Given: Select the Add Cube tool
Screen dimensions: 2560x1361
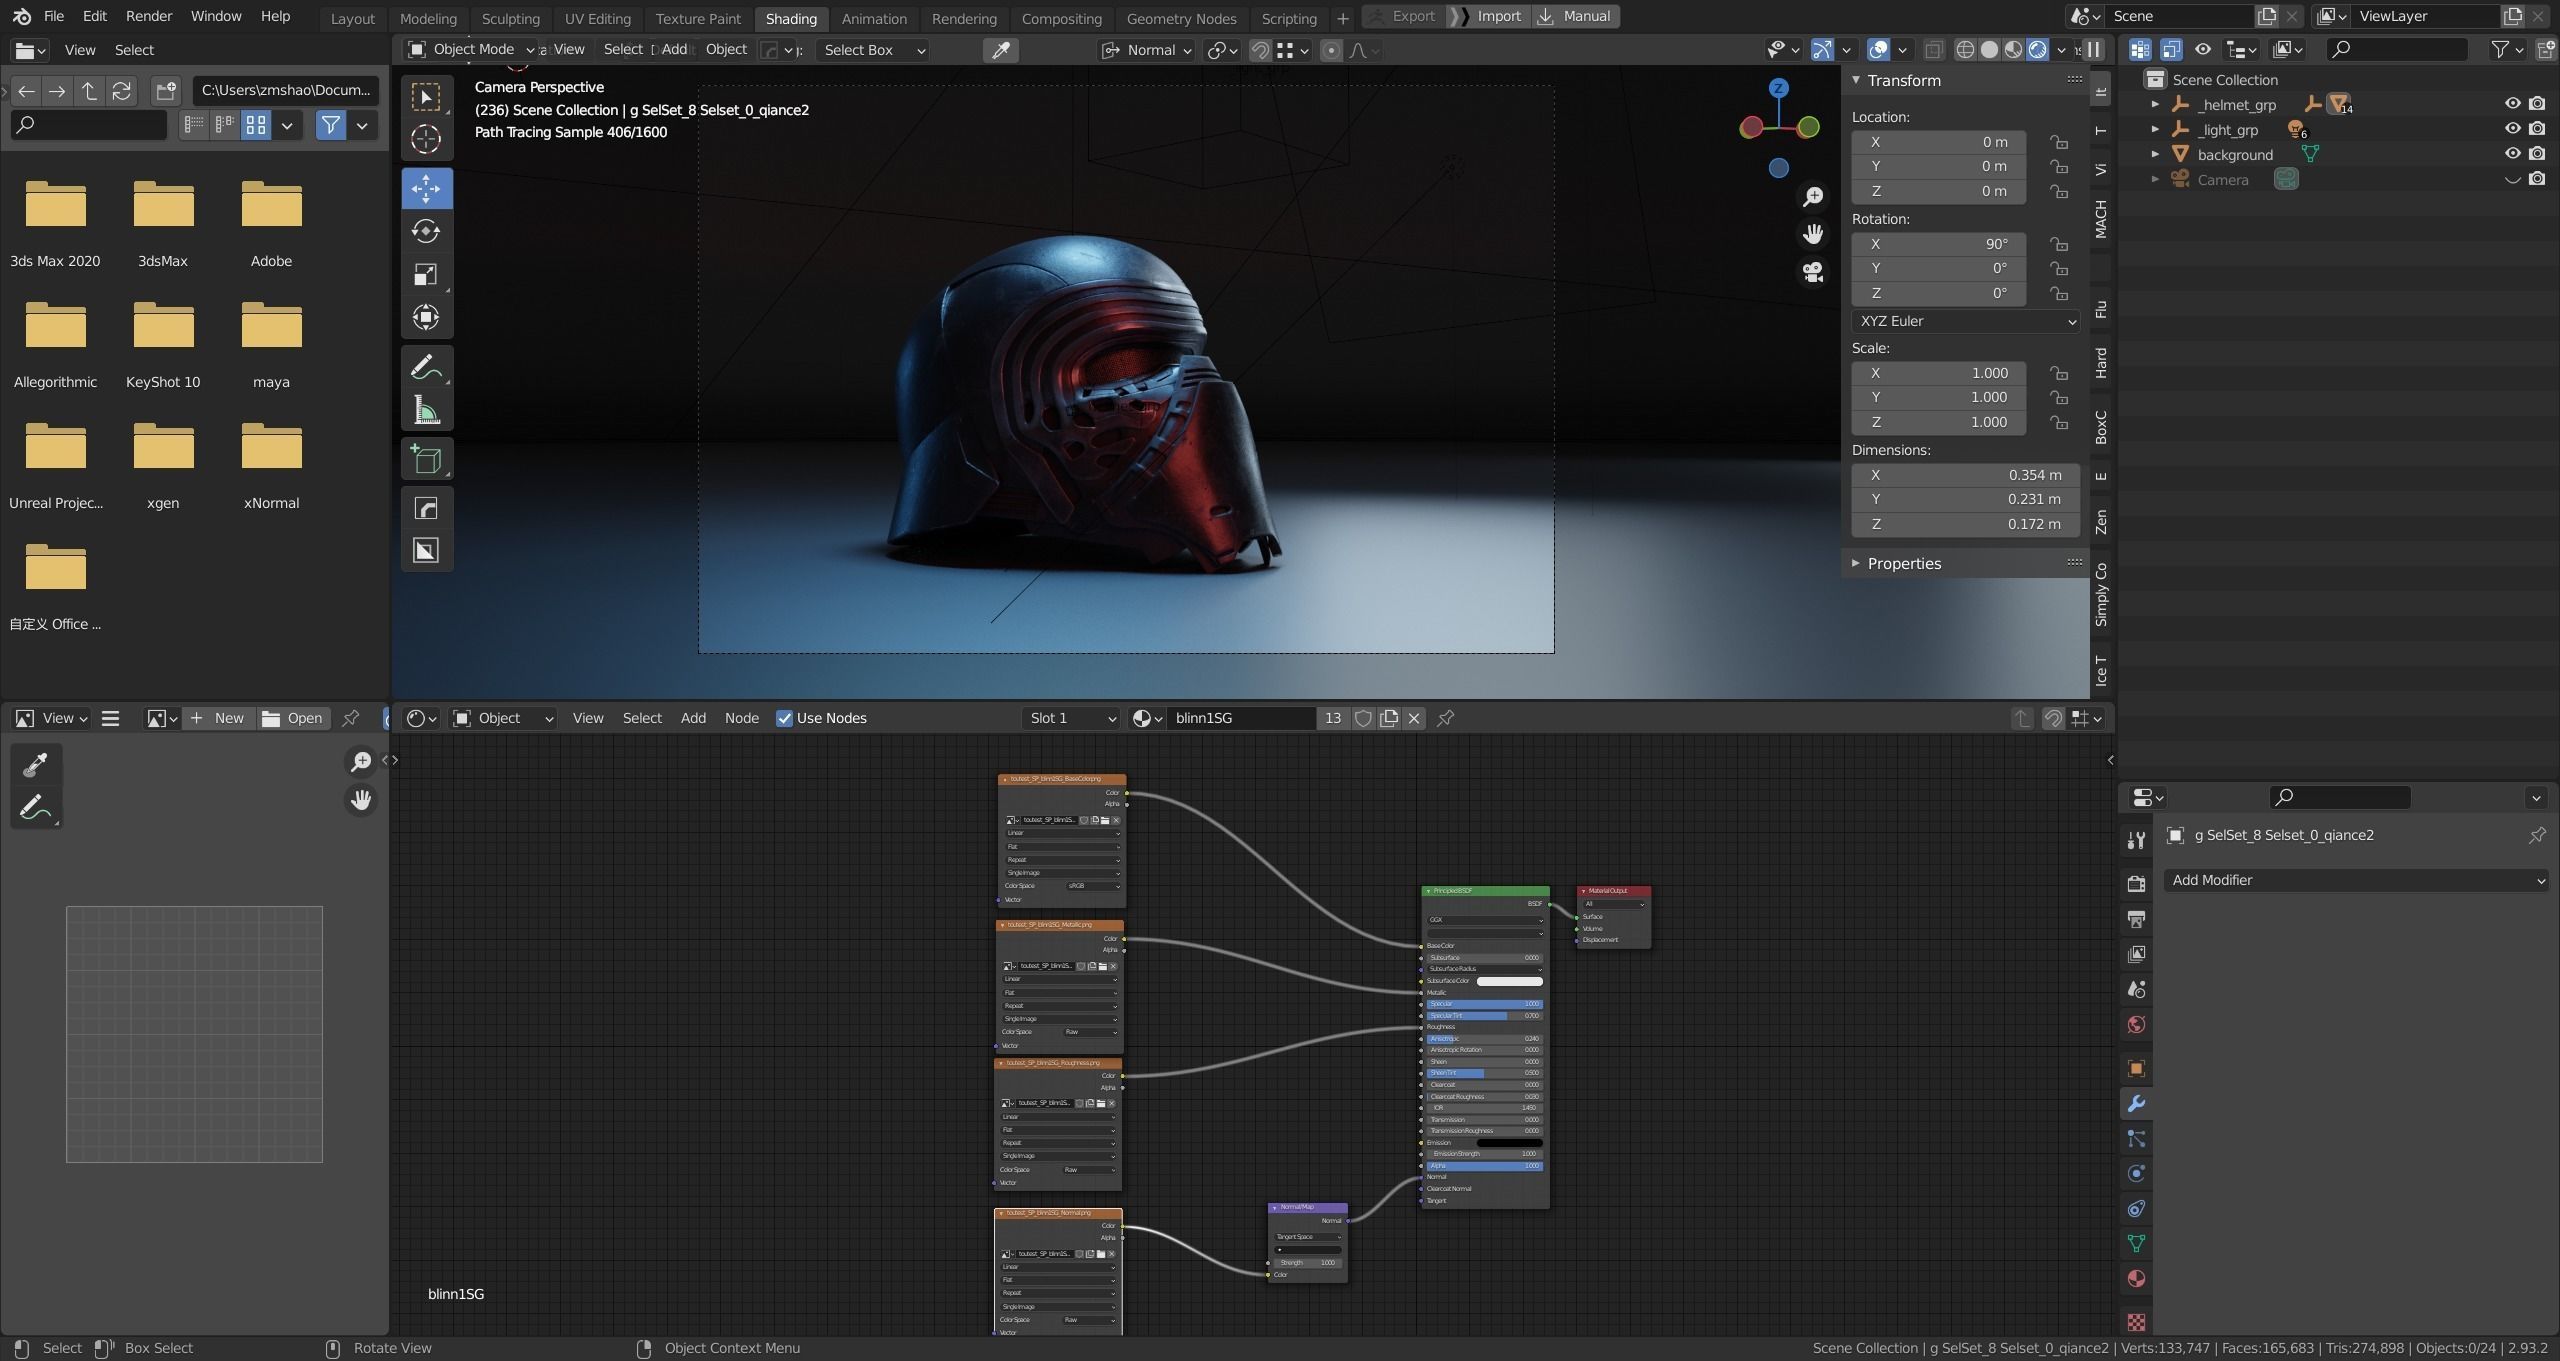Looking at the screenshot, I should [426, 460].
